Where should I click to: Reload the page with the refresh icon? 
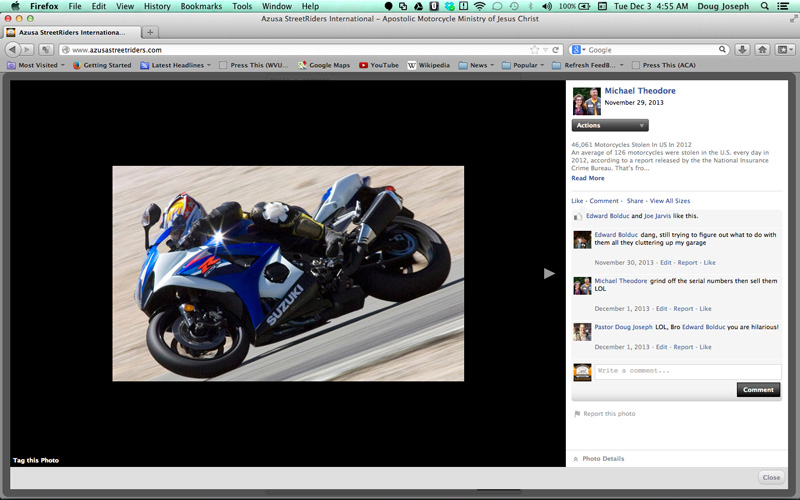(556, 49)
